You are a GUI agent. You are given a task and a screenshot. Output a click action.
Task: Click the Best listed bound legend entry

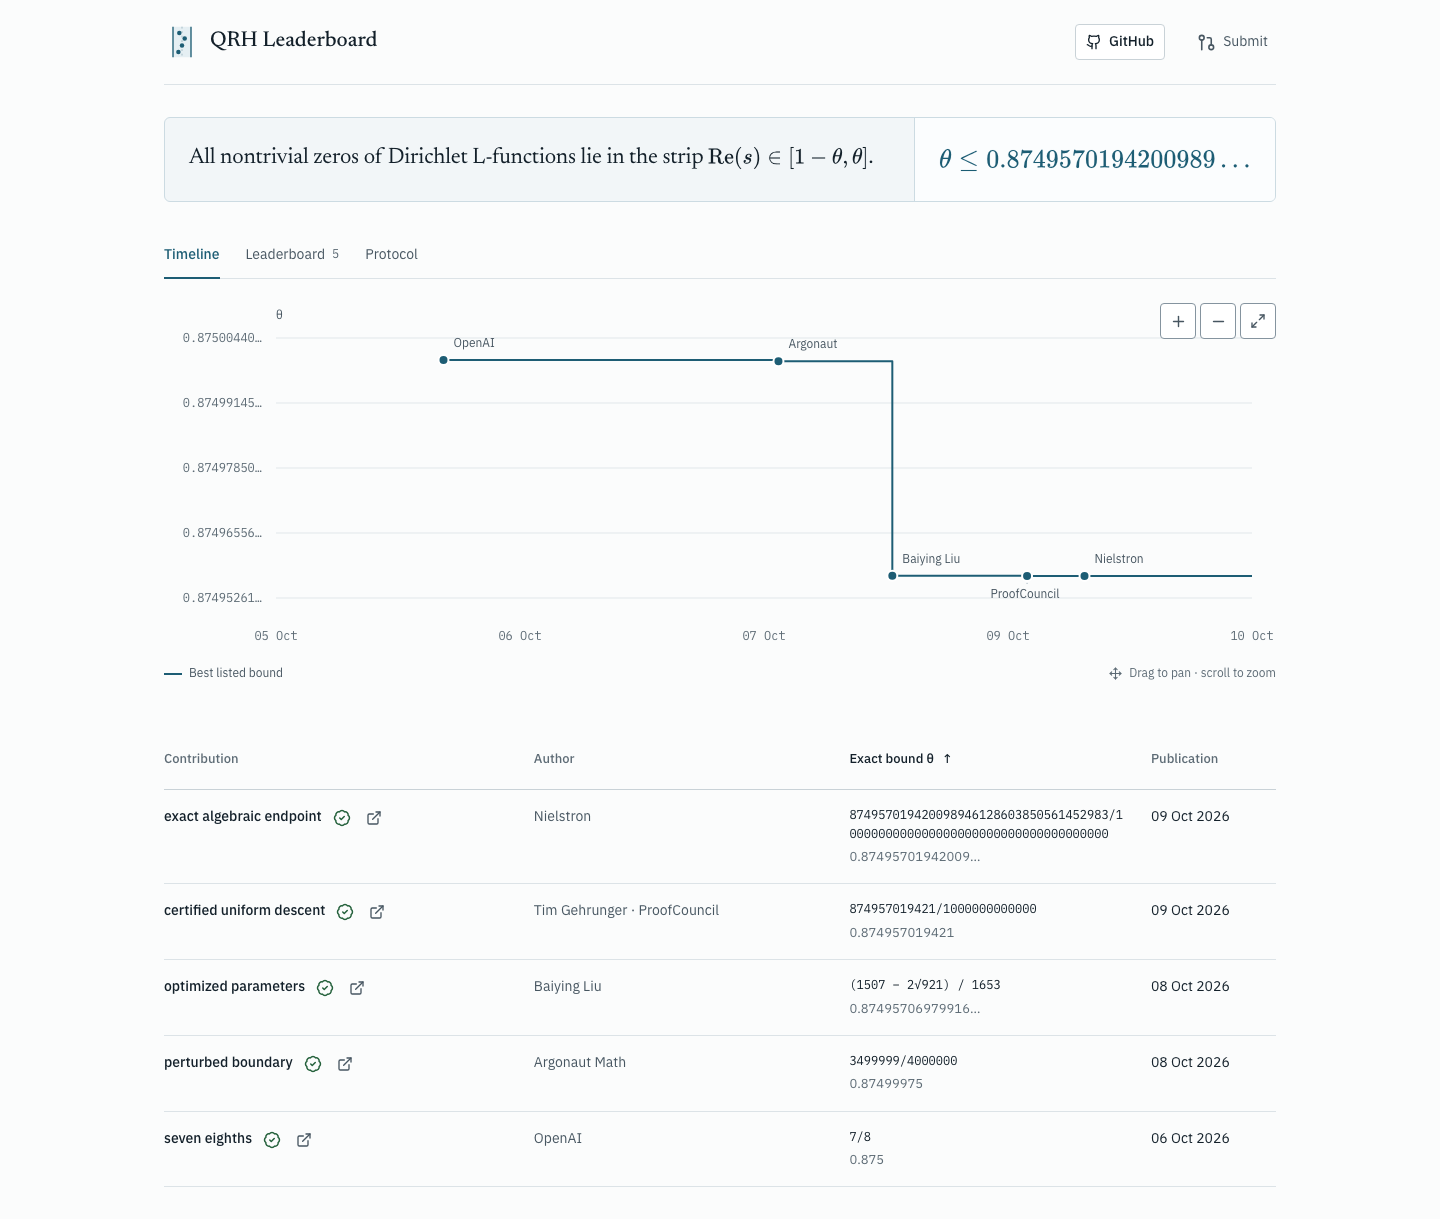(224, 673)
